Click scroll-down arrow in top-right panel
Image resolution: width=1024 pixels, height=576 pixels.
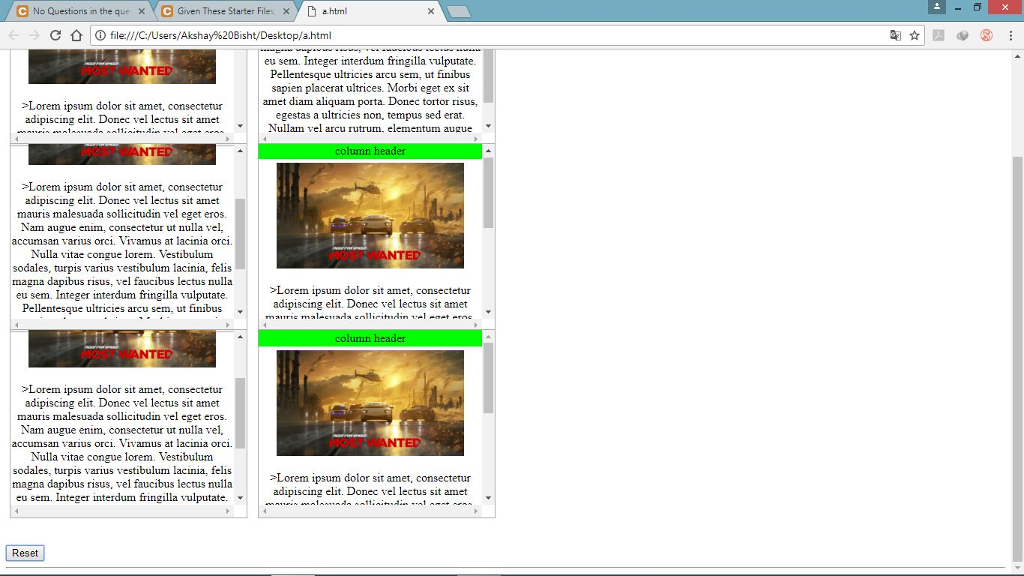pos(488,126)
